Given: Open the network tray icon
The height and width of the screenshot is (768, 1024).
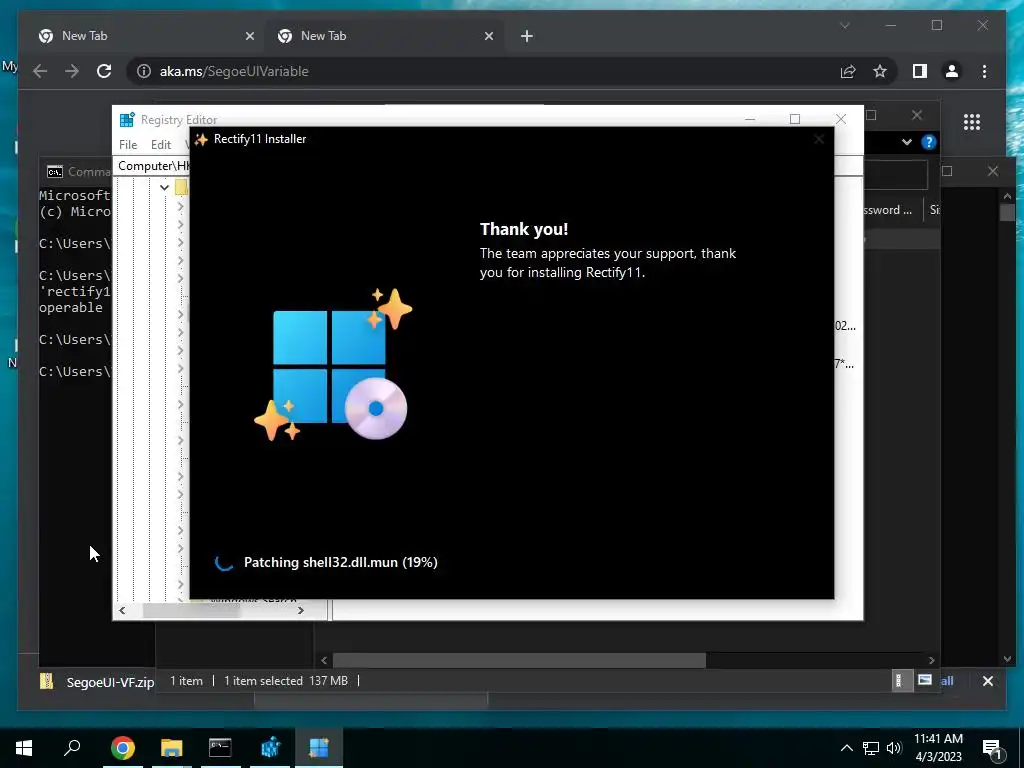Looking at the screenshot, I should 871,748.
